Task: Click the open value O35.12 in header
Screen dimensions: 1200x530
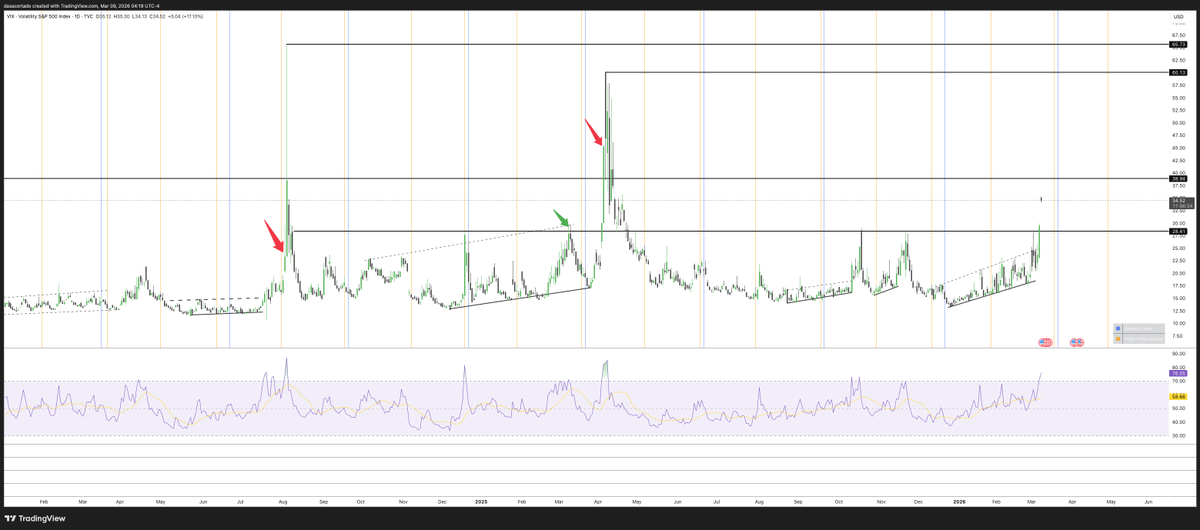Action: [x=103, y=16]
